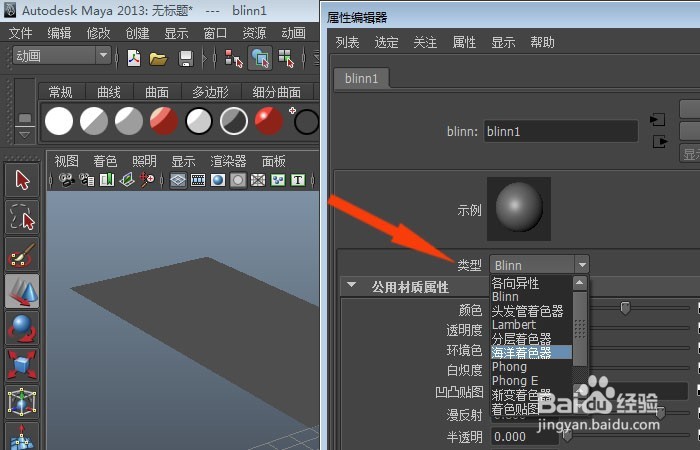Choose Phong E from the type list
This screenshot has width=700, height=450.
pyautogui.click(x=531, y=381)
